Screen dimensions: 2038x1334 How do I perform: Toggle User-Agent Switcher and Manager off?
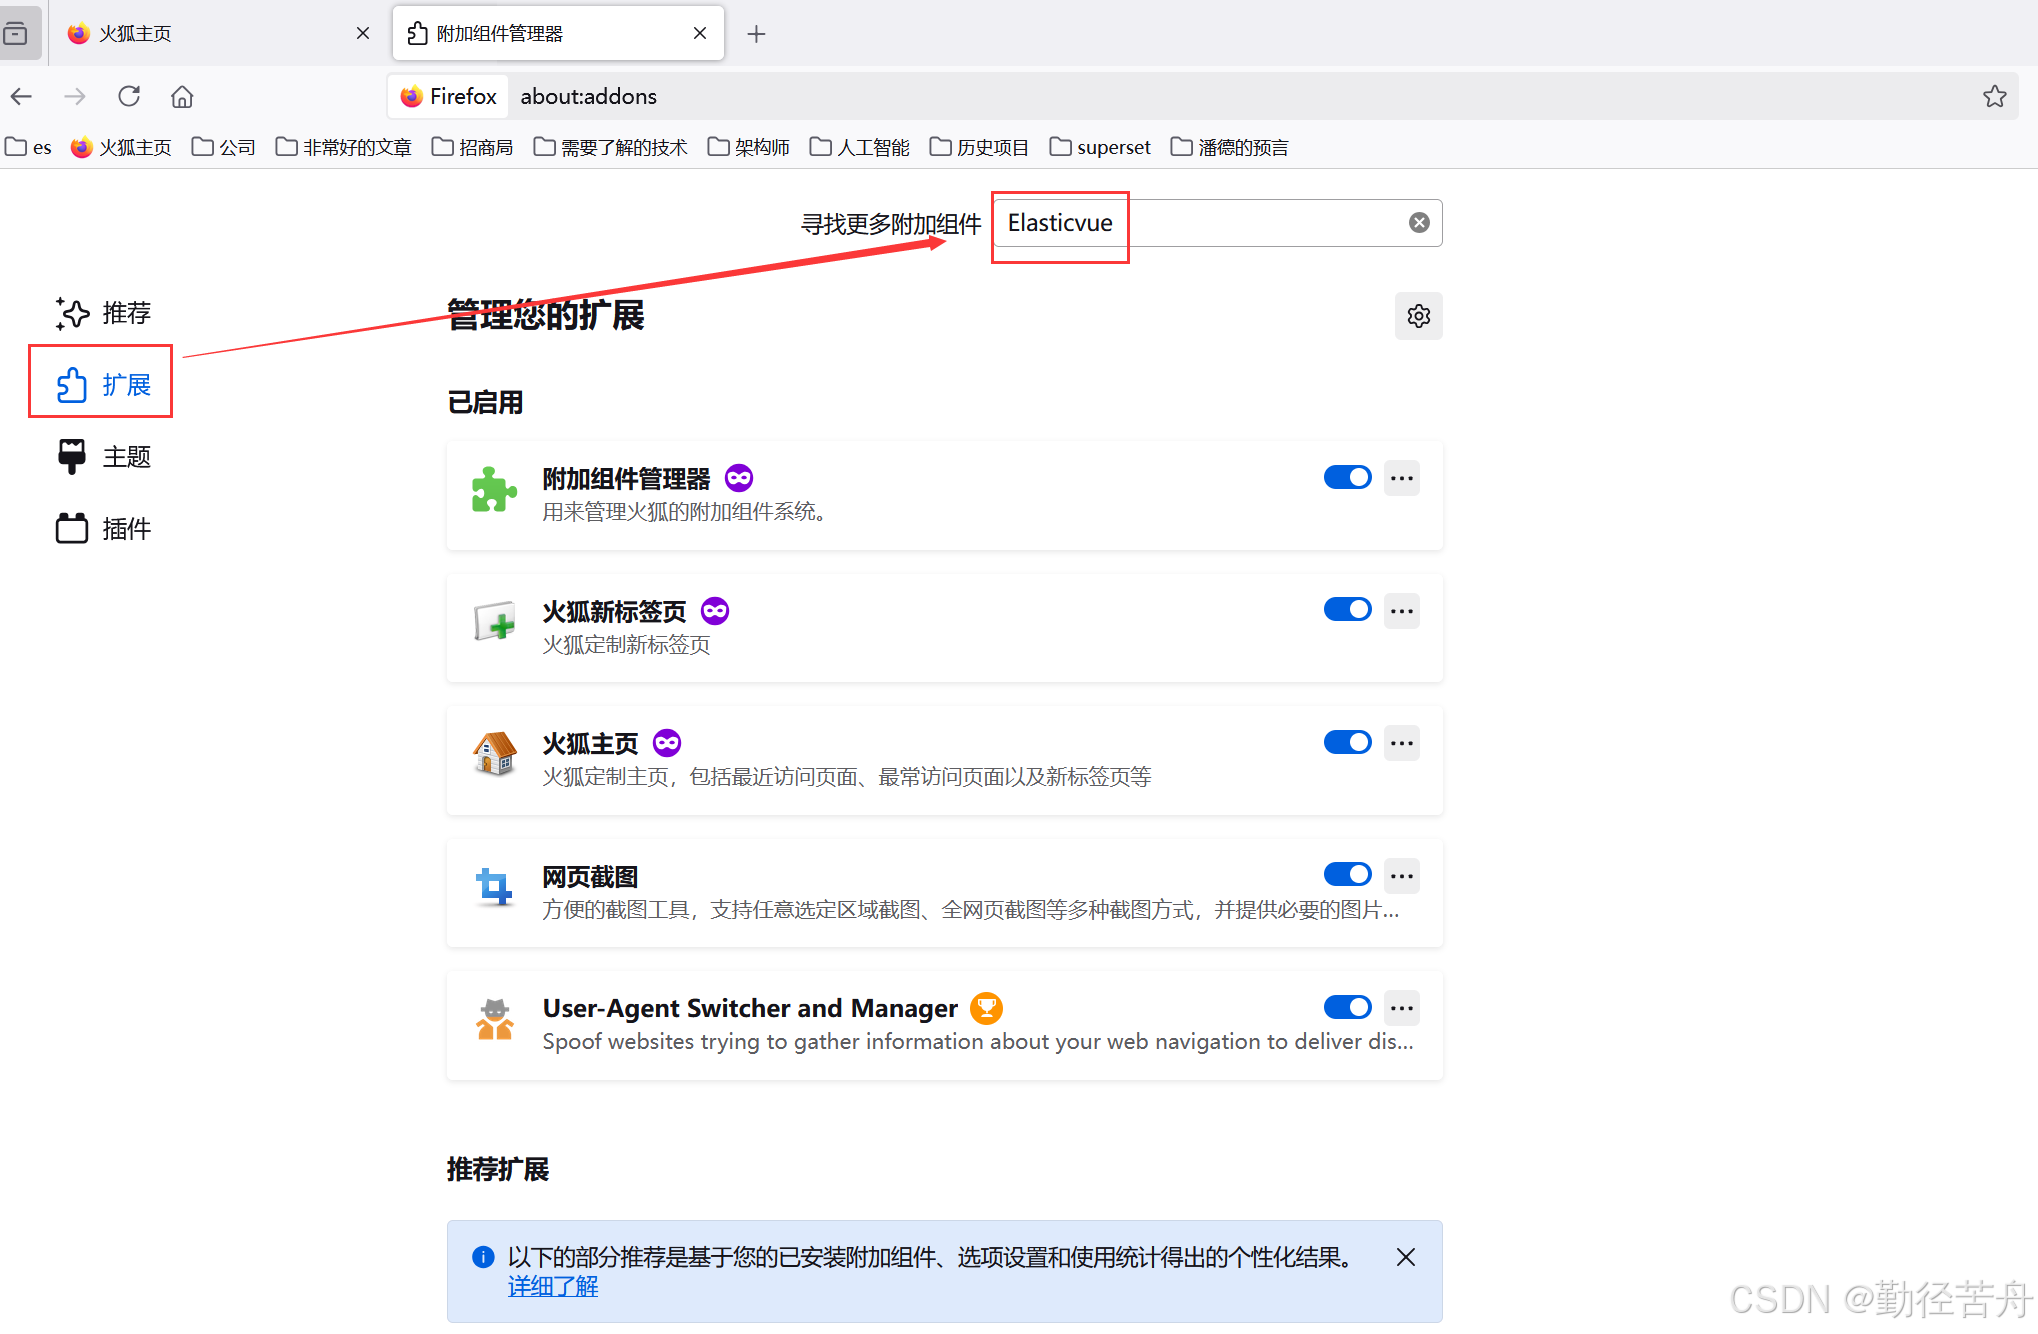(1347, 1007)
